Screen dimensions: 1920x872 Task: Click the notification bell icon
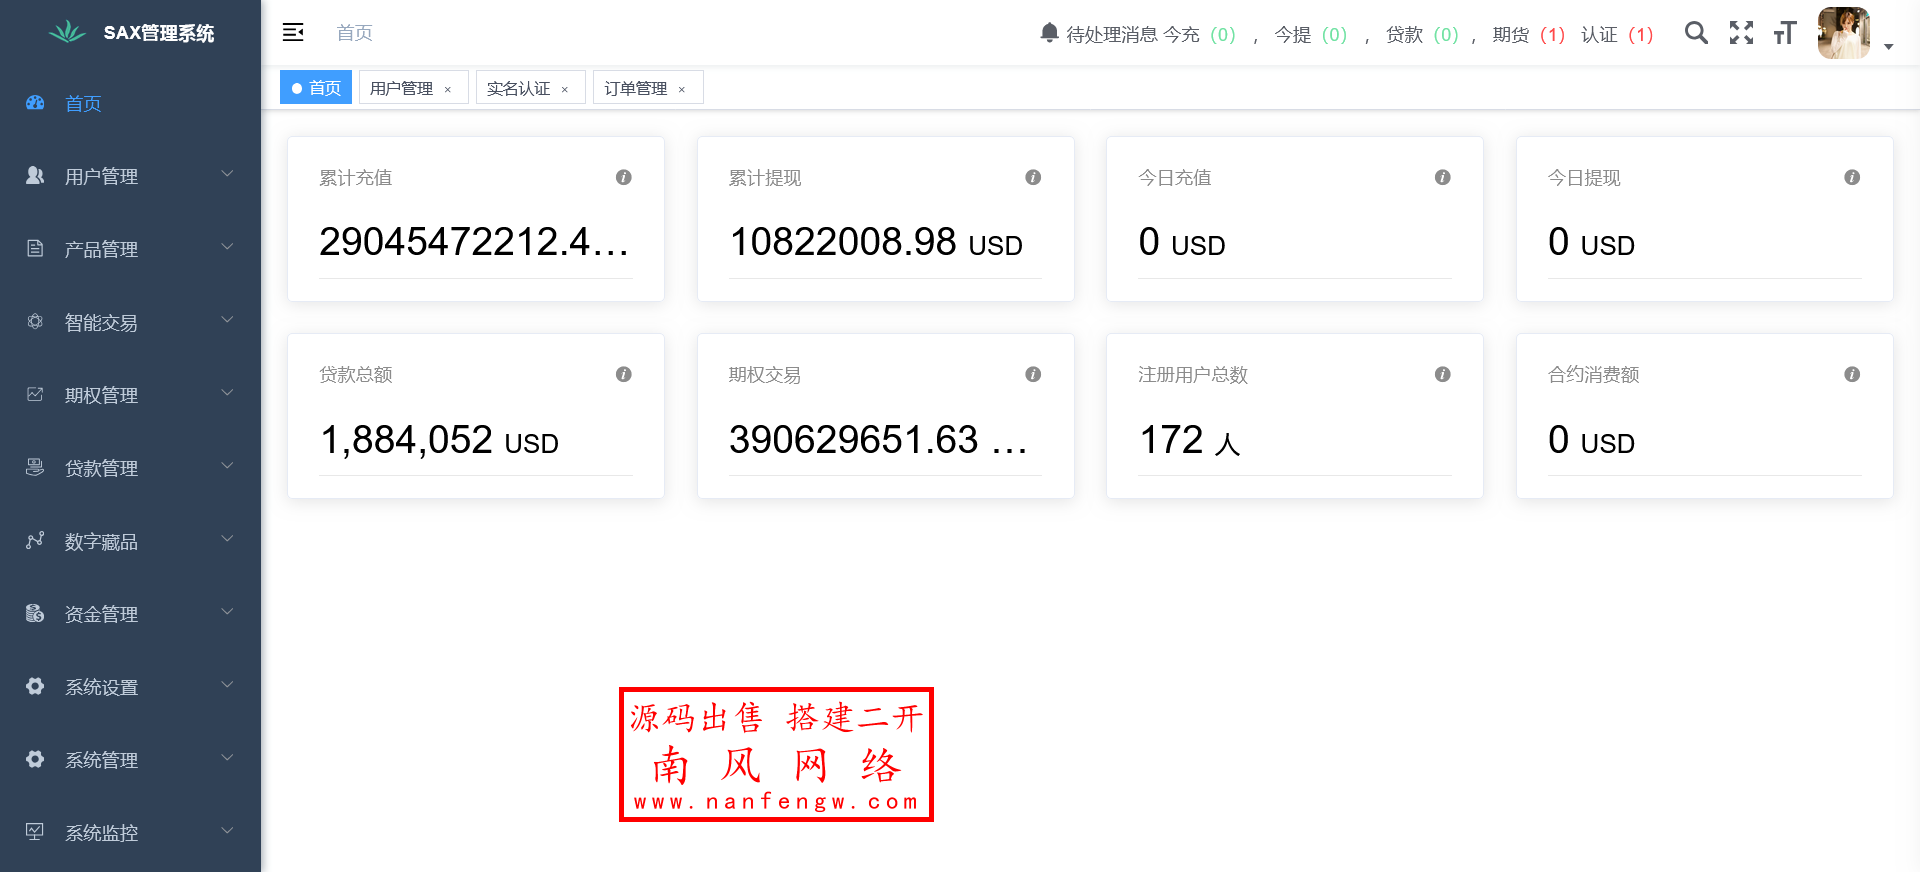point(1049,33)
